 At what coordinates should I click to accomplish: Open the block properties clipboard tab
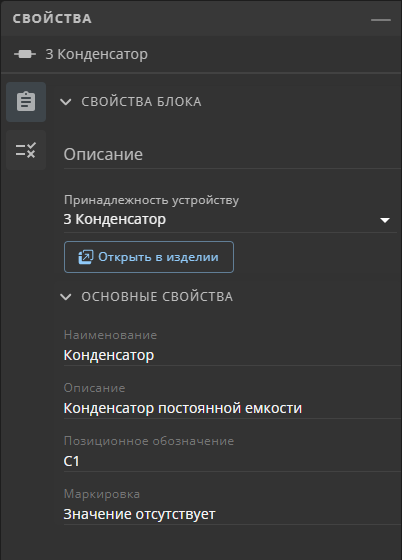coord(26,102)
